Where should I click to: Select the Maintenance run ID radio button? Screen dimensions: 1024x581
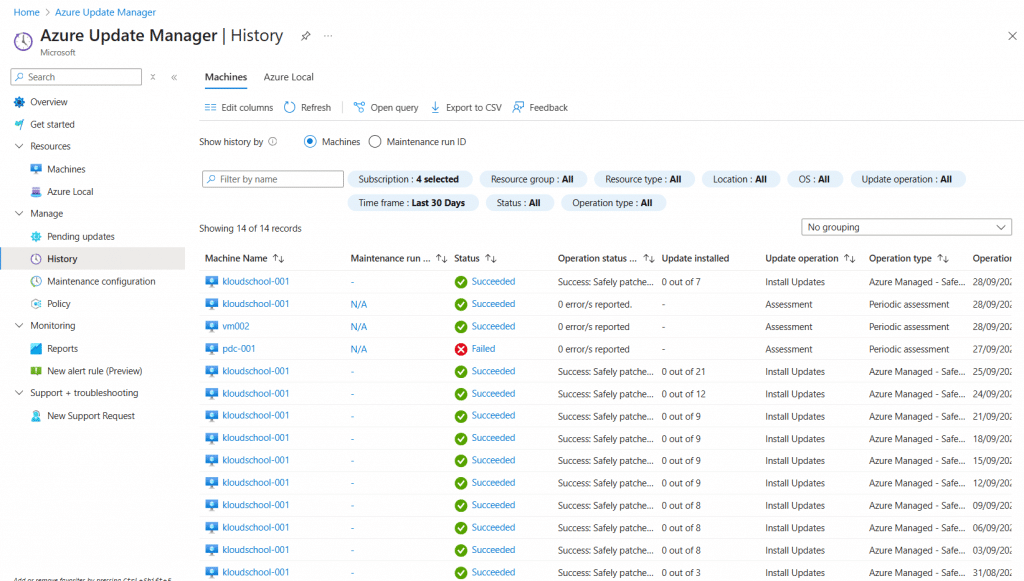point(375,142)
